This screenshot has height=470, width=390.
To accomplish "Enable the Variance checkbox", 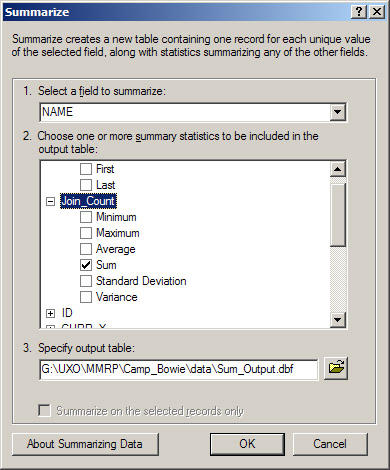I will pos(86,297).
